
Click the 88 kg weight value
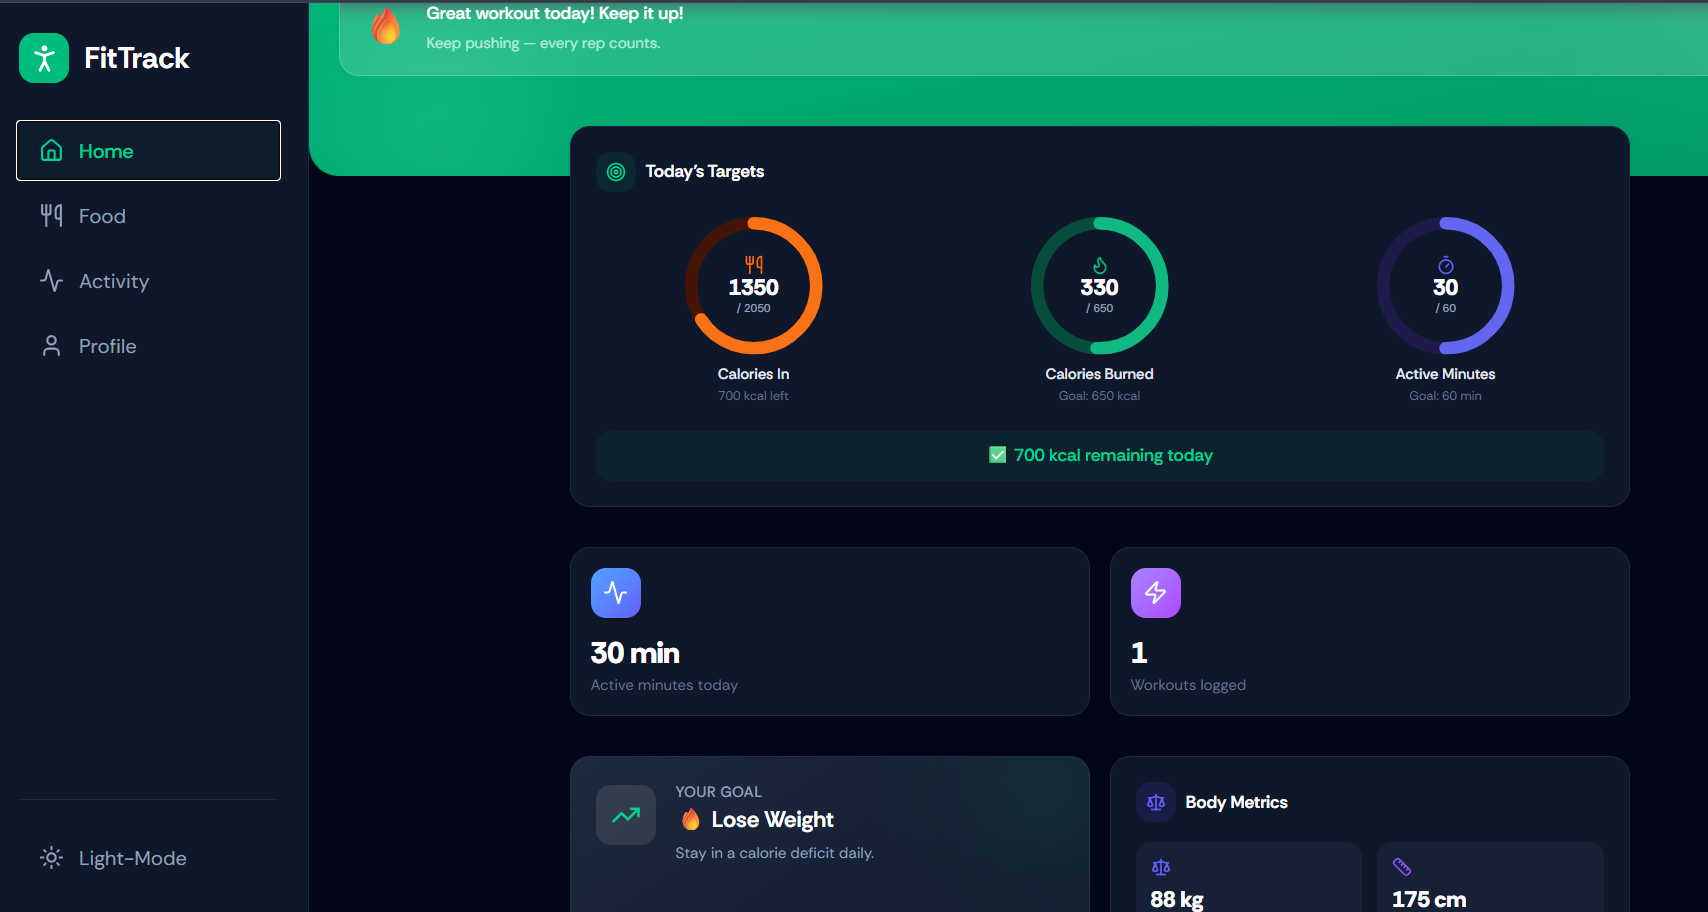point(1177,899)
